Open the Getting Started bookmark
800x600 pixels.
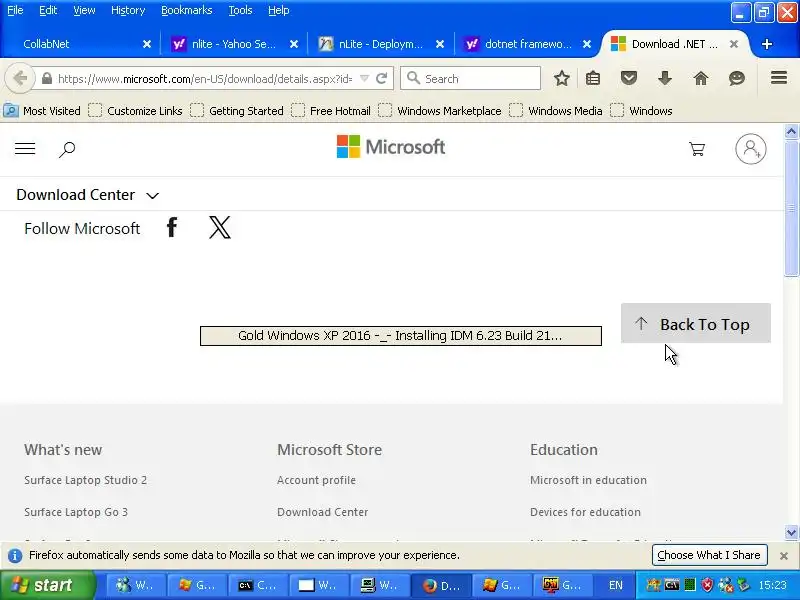pyautogui.click(x=237, y=111)
